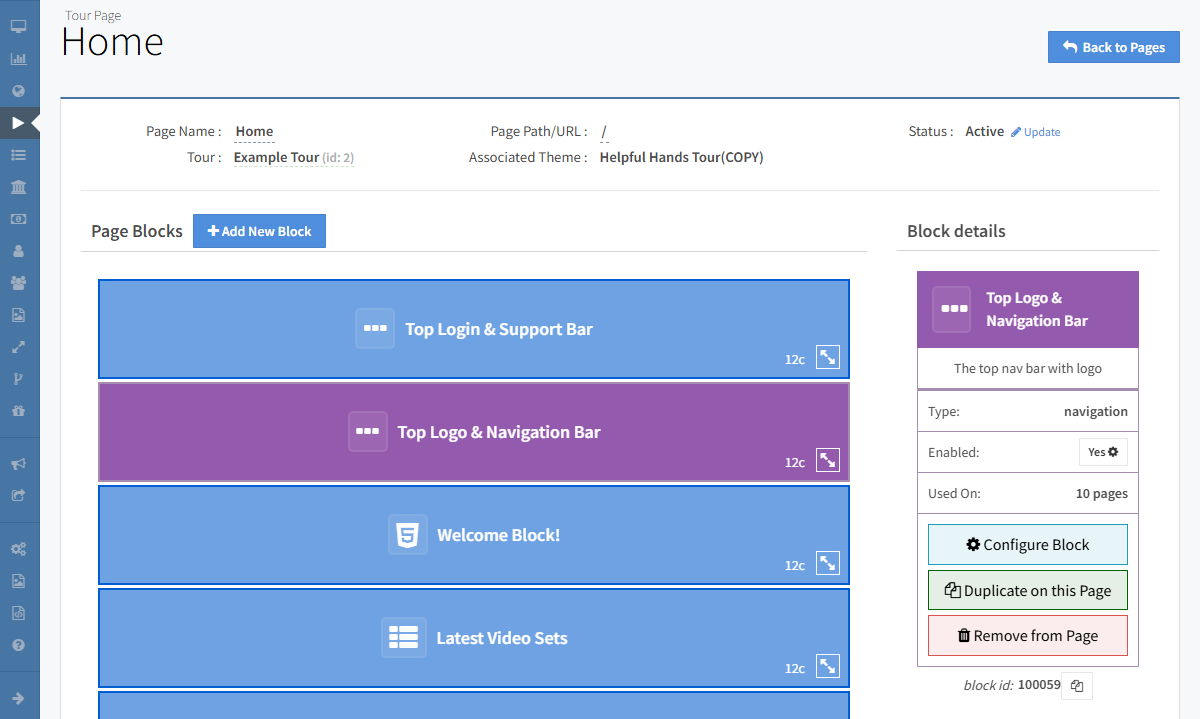Click the monitor icon in the sidebar

click(18, 26)
